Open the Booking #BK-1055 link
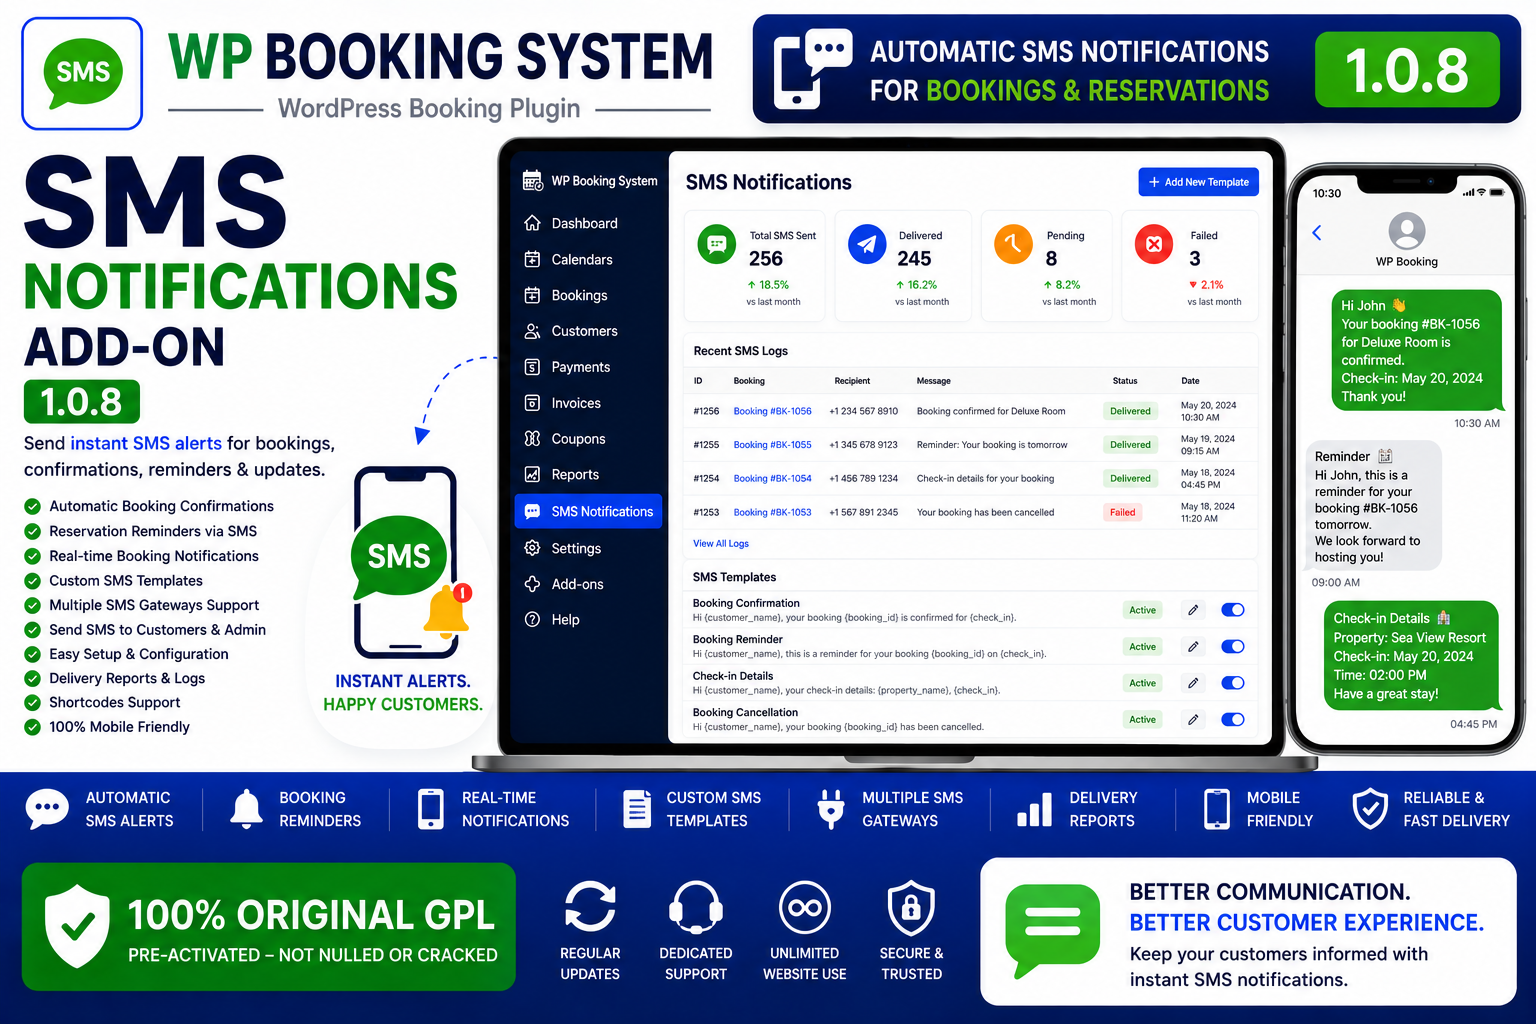The height and width of the screenshot is (1024, 1536). pos(772,445)
